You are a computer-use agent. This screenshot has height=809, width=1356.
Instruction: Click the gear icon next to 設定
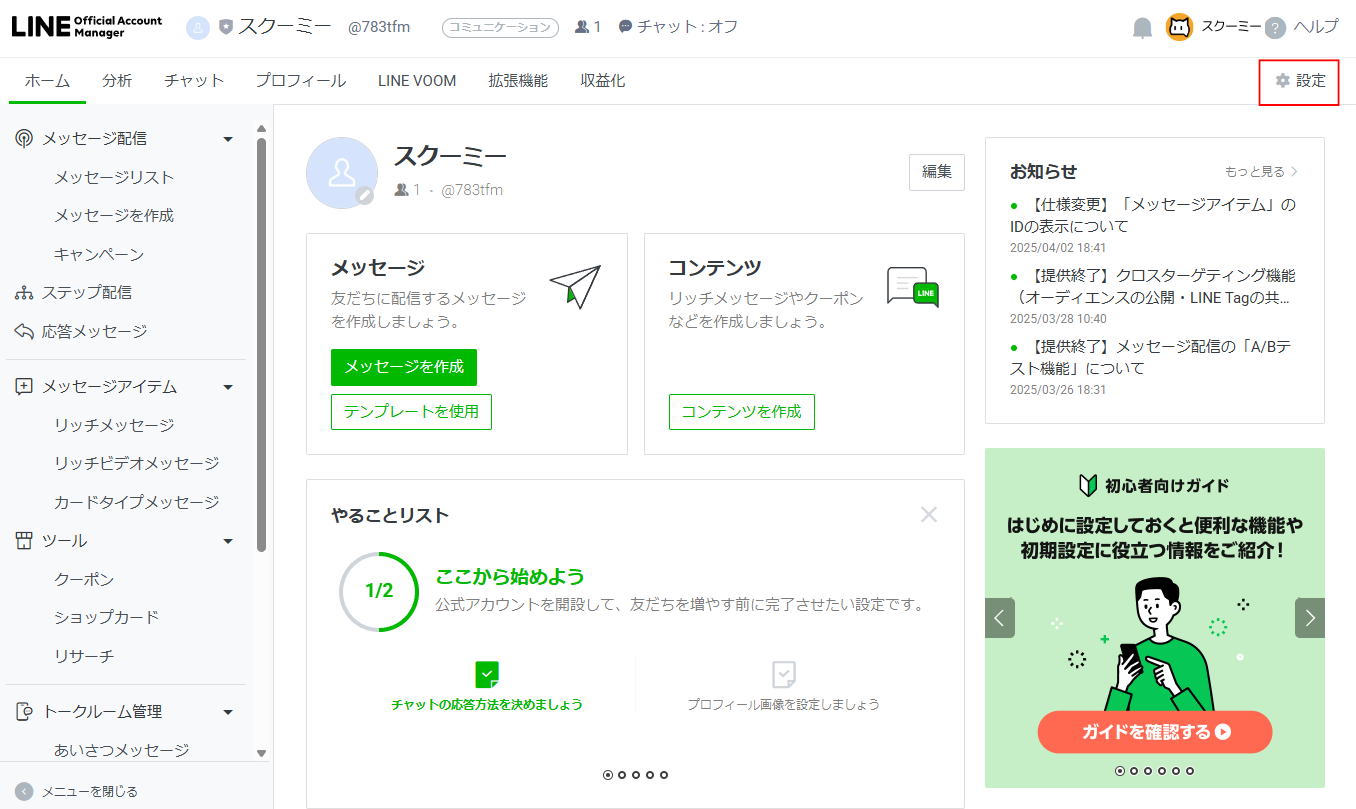(1282, 81)
